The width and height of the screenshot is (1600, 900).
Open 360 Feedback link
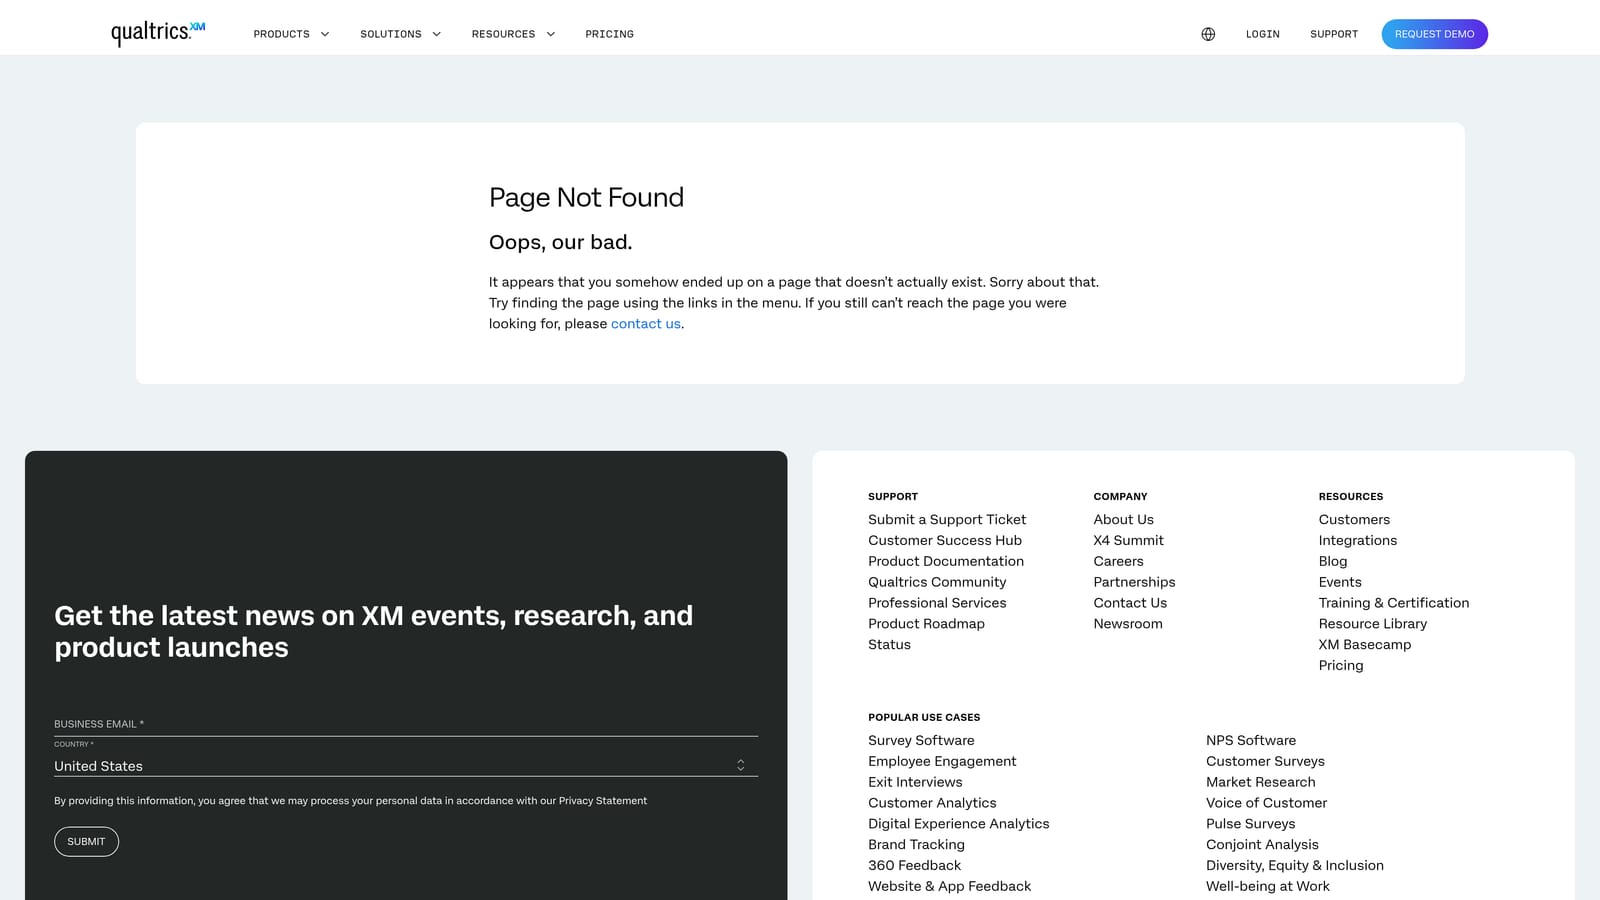click(x=914, y=866)
